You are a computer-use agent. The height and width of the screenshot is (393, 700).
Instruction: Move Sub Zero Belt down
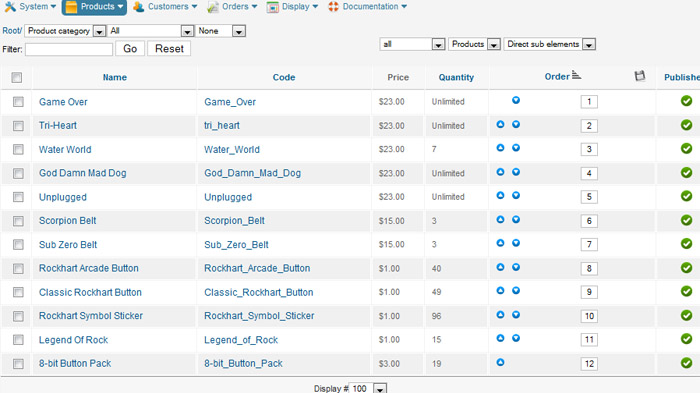tap(516, 243)
